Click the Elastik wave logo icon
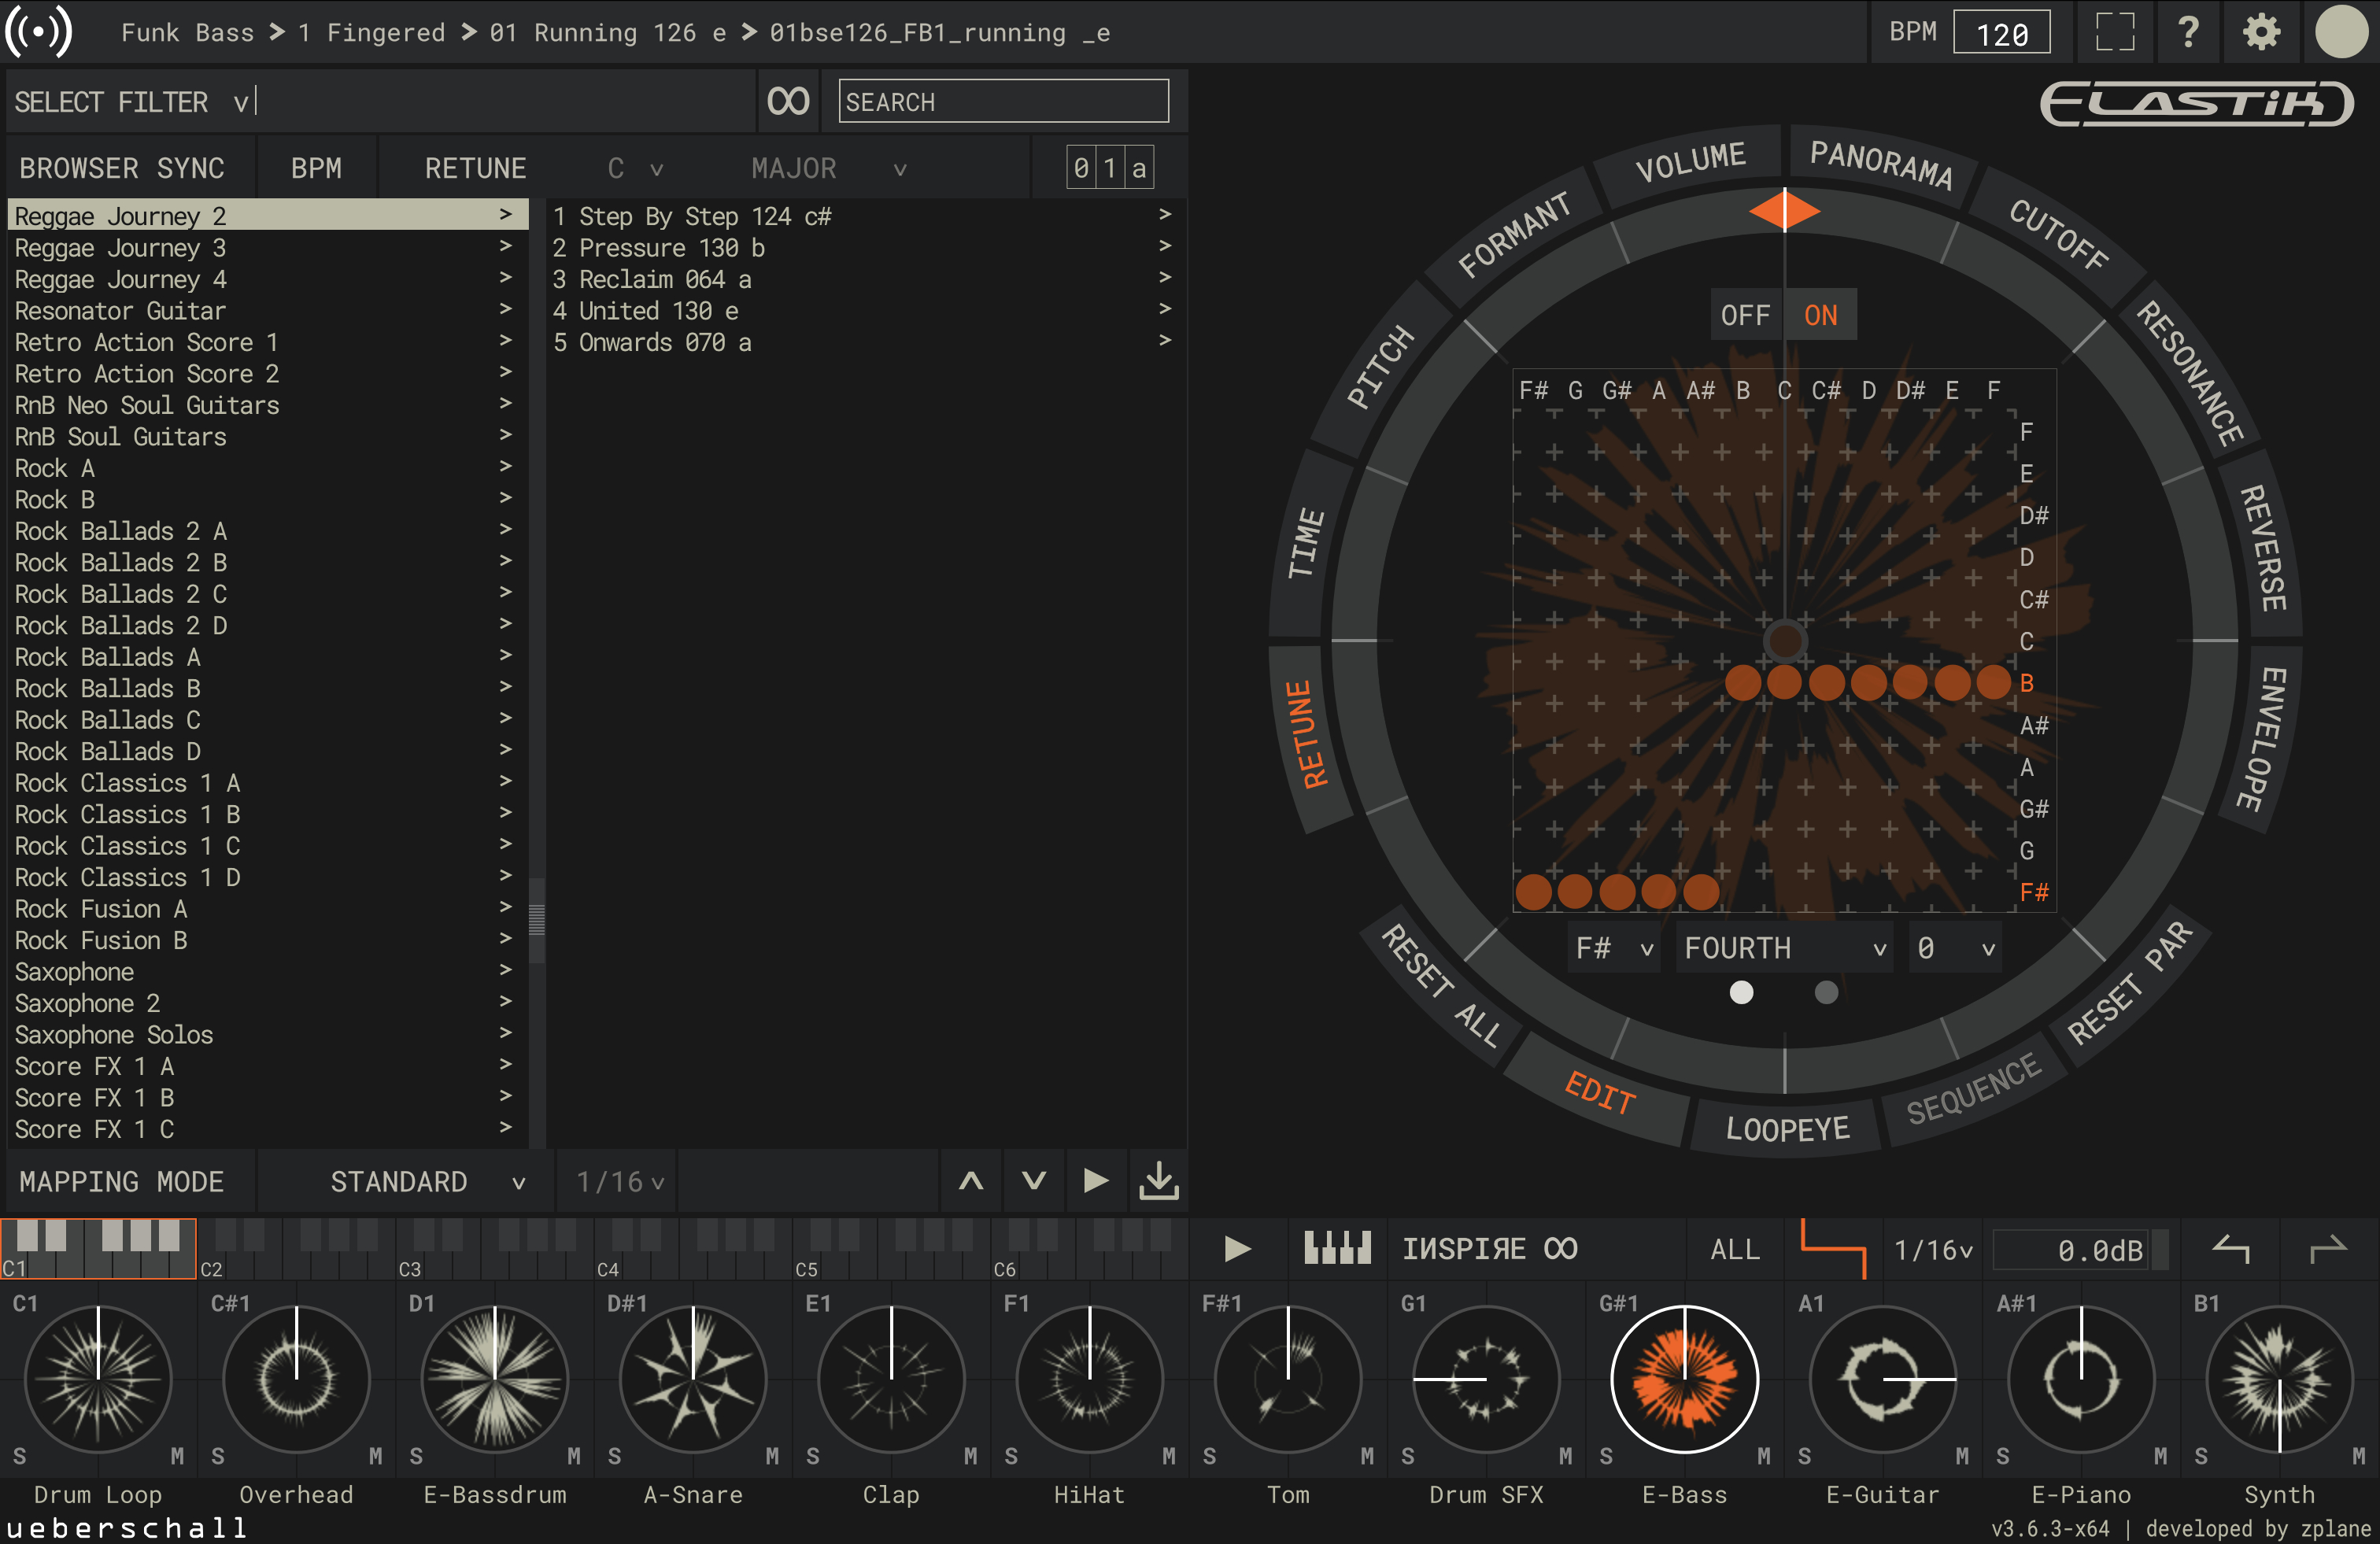Viewport: 2380px width, 1544px height. tap(38, 31)
